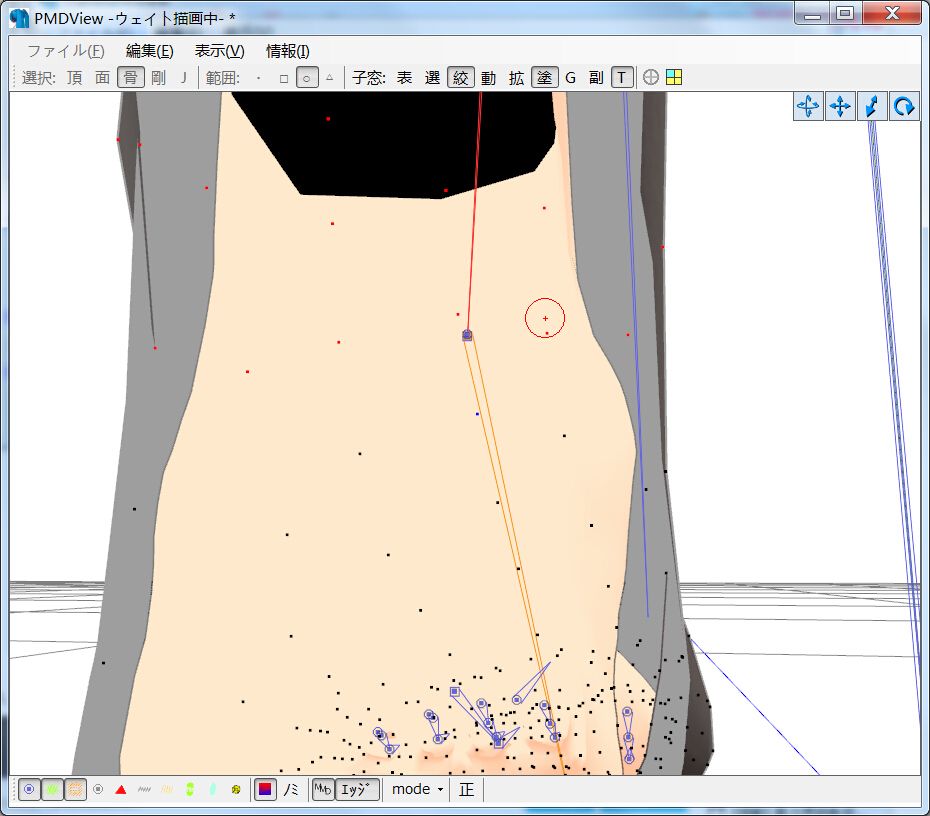The height and width of the screenshot is (816, 930).
Task: Click the 正 button in bottom toolbar
Action: (x=467, y=789)
